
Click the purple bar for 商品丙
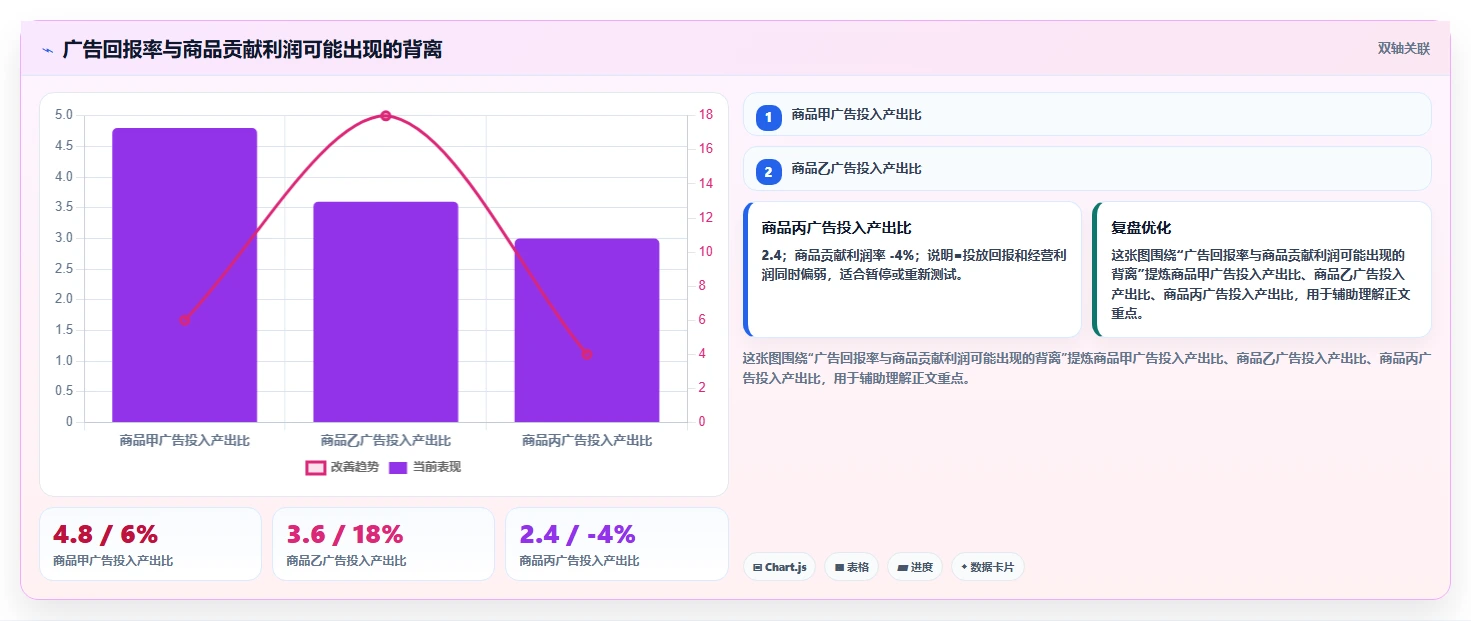tap(587, 330)
